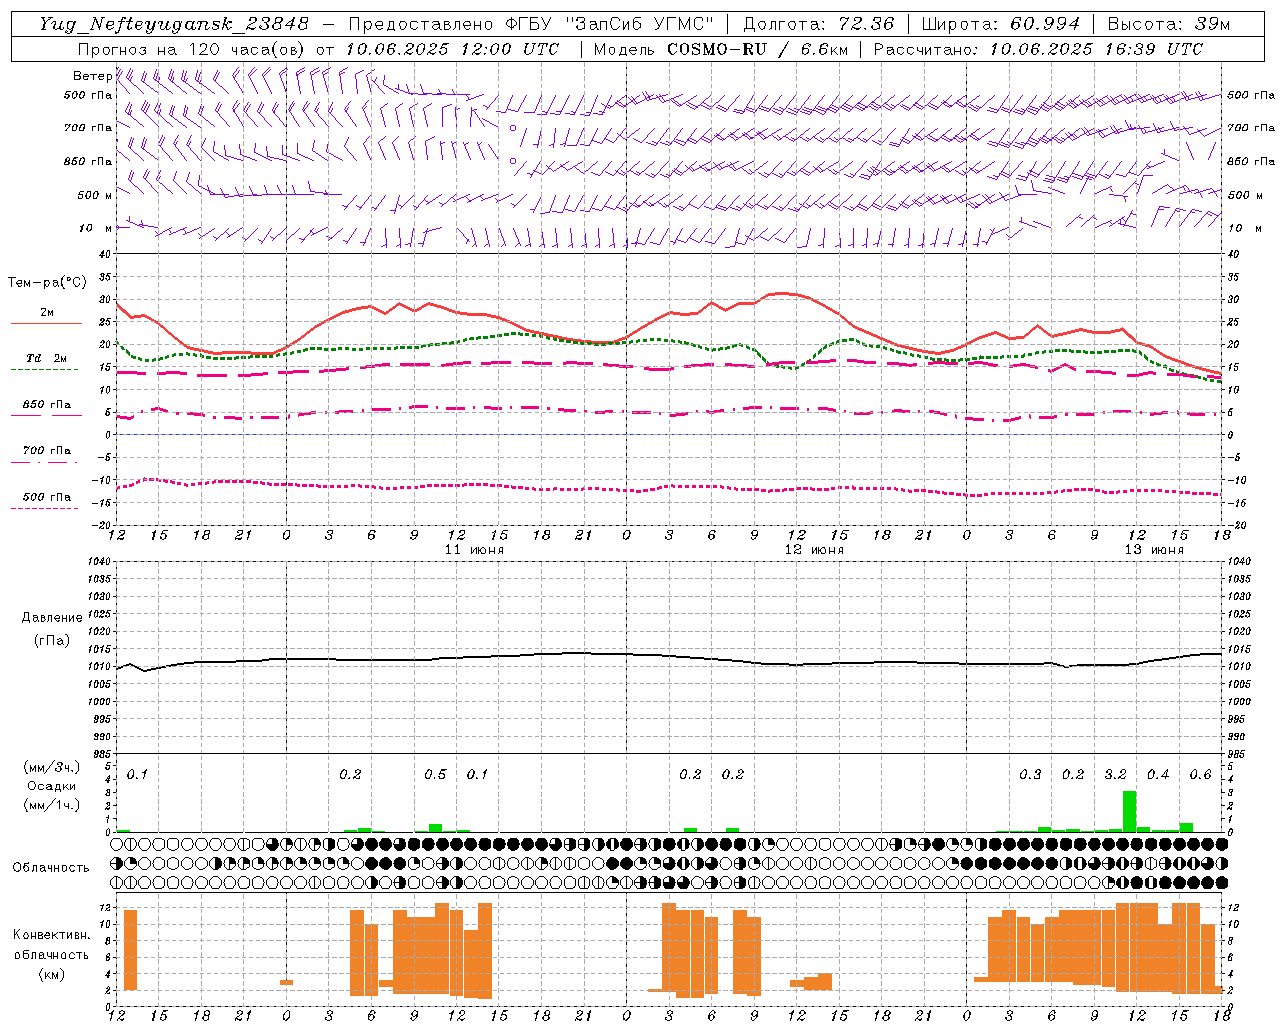Click the '850 гПа' temperature legend entry
This screenshot has height=1024, width=1280.
coord(46,404)
